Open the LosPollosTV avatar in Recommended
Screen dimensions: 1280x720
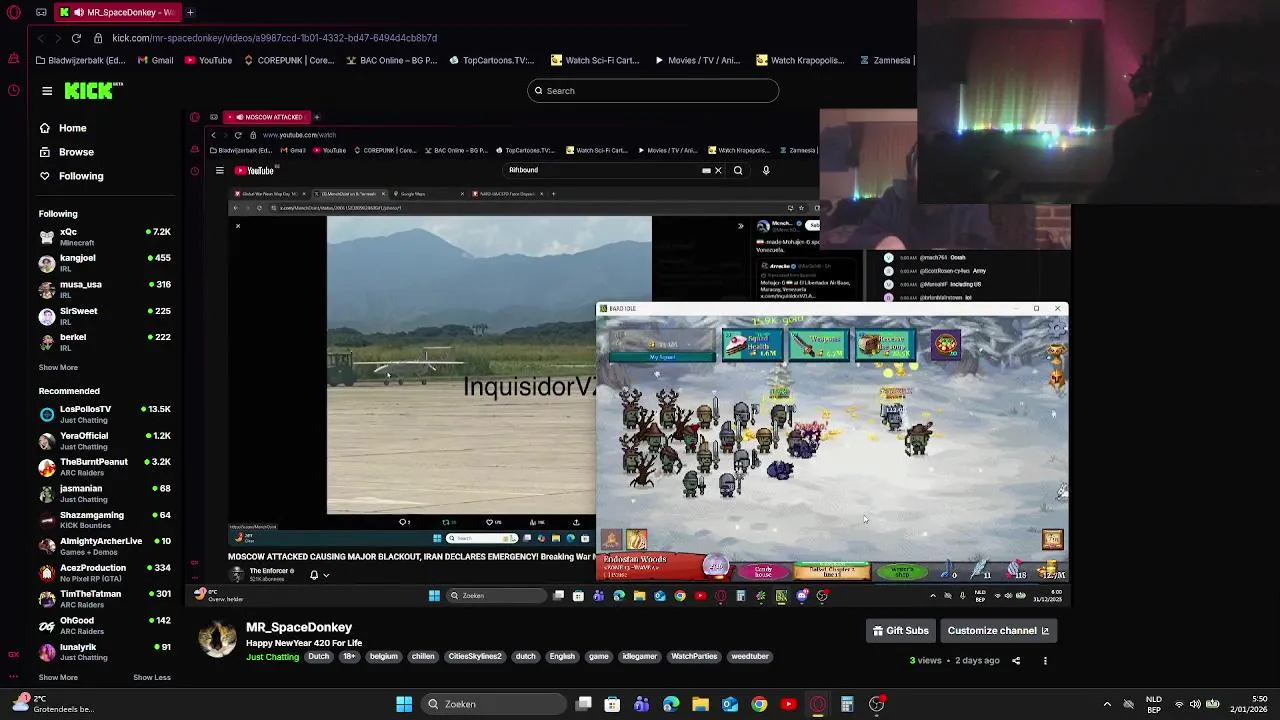point(47,414)
